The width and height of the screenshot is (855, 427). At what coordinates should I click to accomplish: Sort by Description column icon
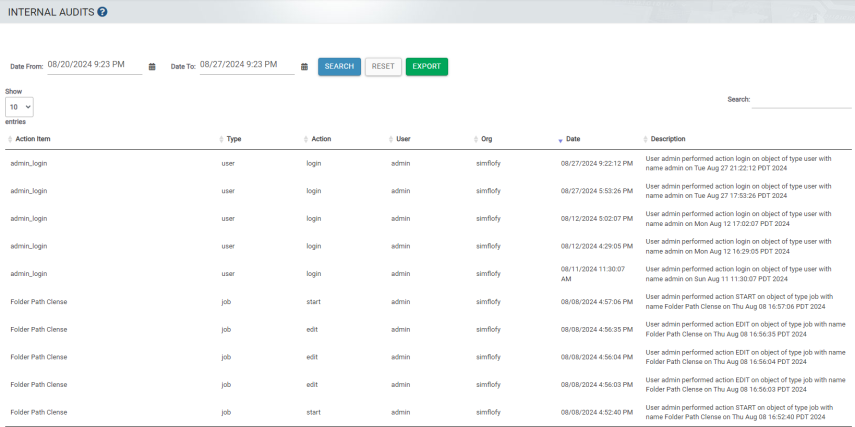coord(646,139)
